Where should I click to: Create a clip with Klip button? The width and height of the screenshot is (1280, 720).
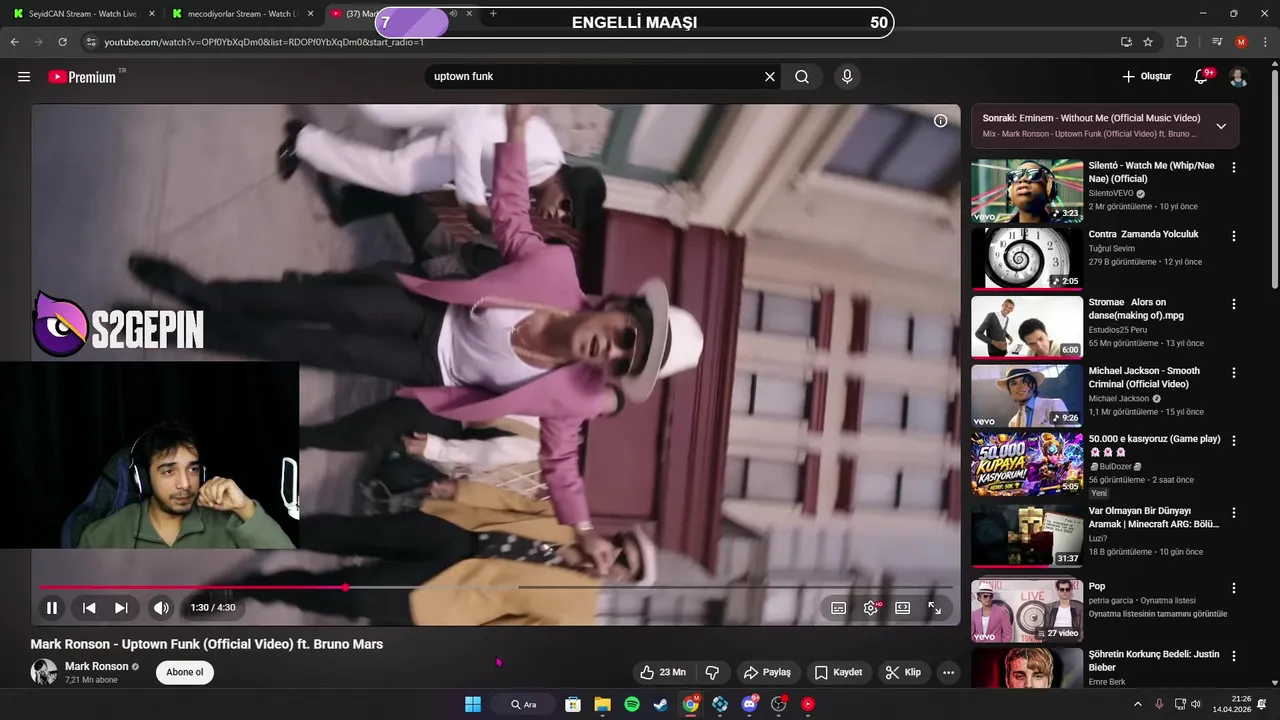(x=903, y=672)
